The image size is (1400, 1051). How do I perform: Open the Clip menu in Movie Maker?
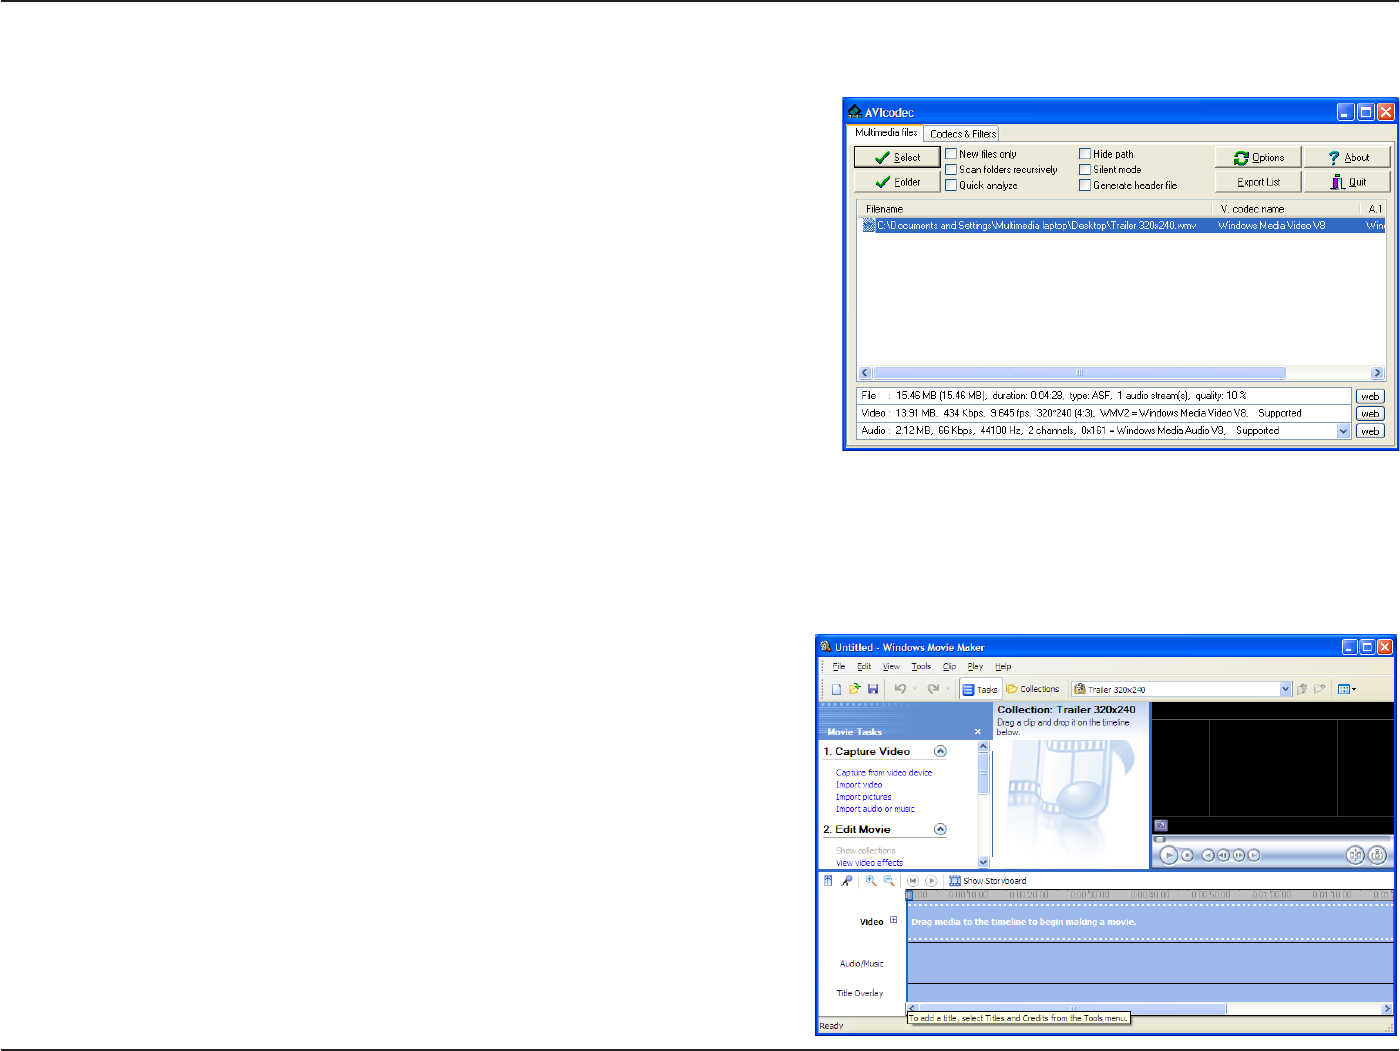(x=949, y=666)
